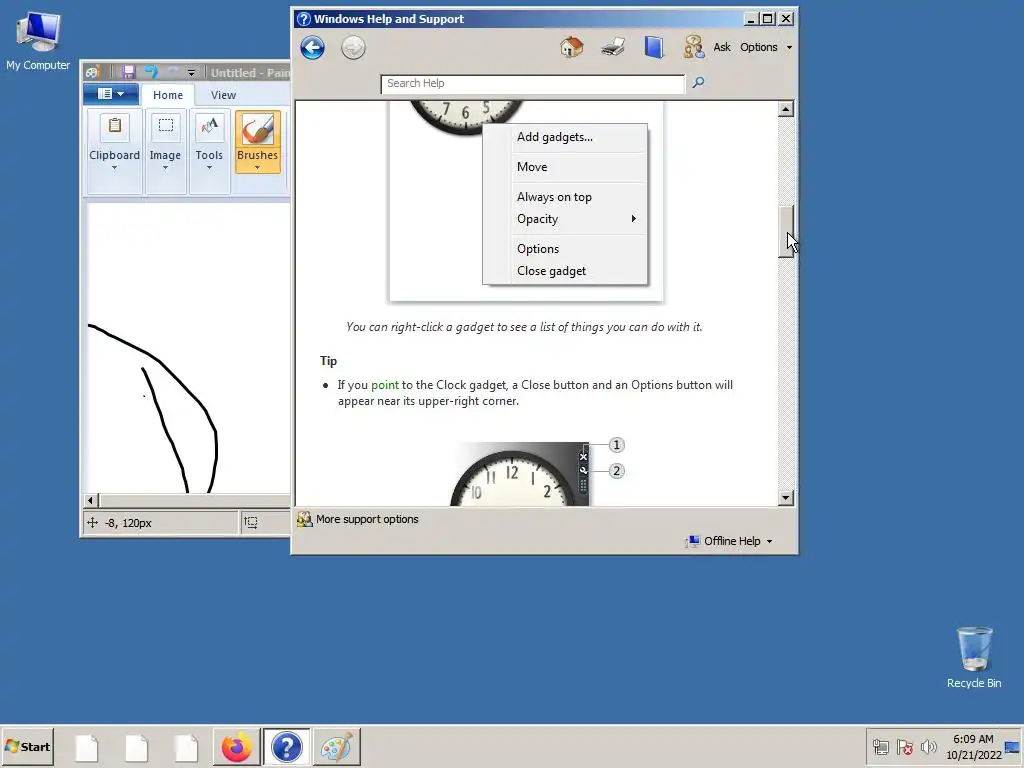Viewport: 1024px width, 768px height.
Task: Follow the green 'point' glossary link
Action: tap(385, 385)
